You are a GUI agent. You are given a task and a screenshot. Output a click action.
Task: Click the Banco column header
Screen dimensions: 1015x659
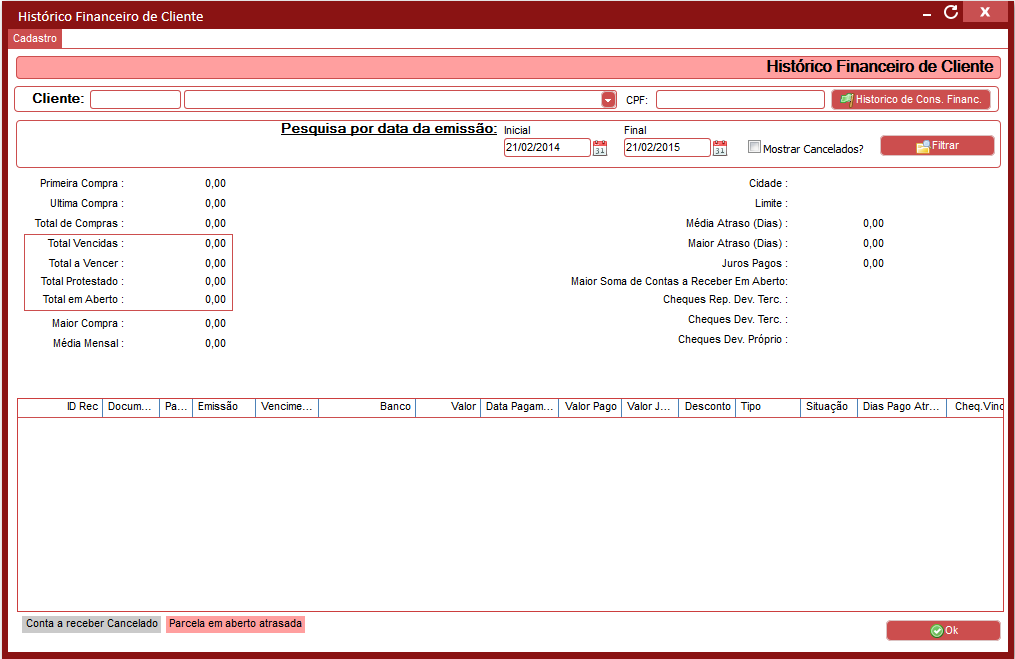367,407
